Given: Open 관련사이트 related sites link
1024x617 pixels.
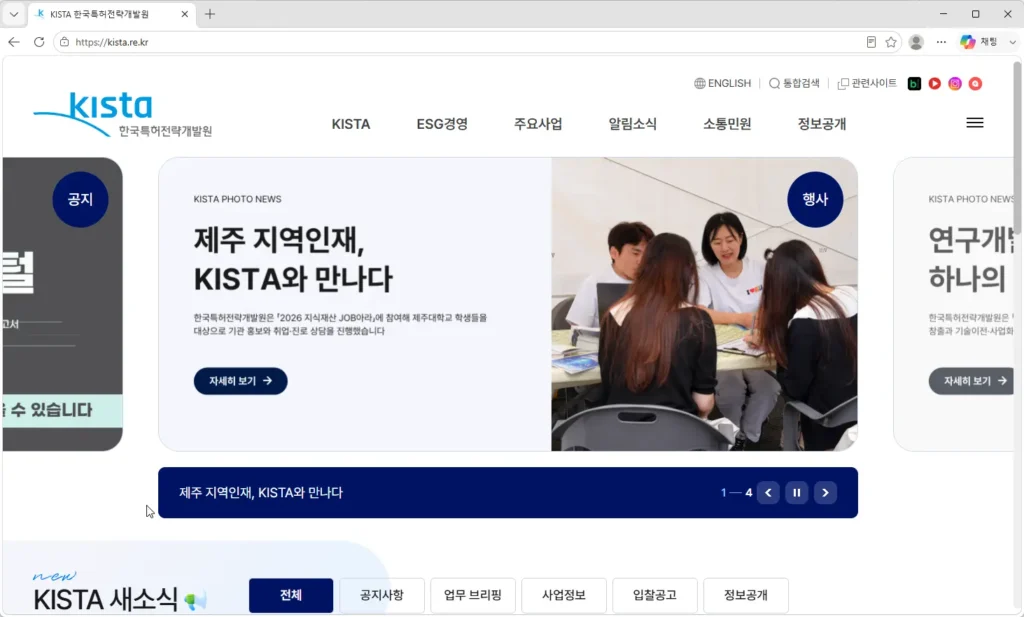Looking at the screenshot, I should [x=867, y=84].
